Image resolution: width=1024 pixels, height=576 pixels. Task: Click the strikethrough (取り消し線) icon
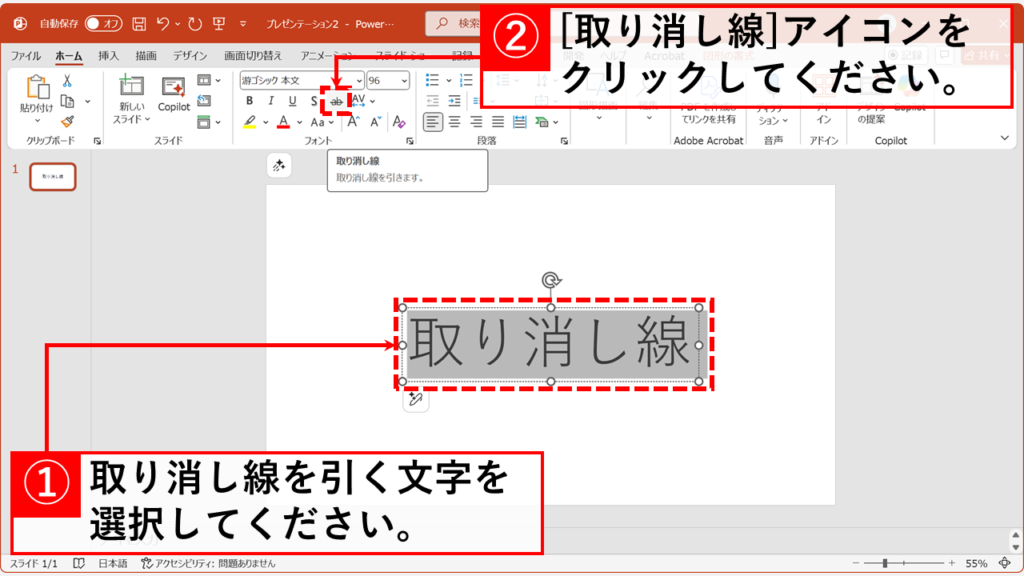(x=336, y=101)
